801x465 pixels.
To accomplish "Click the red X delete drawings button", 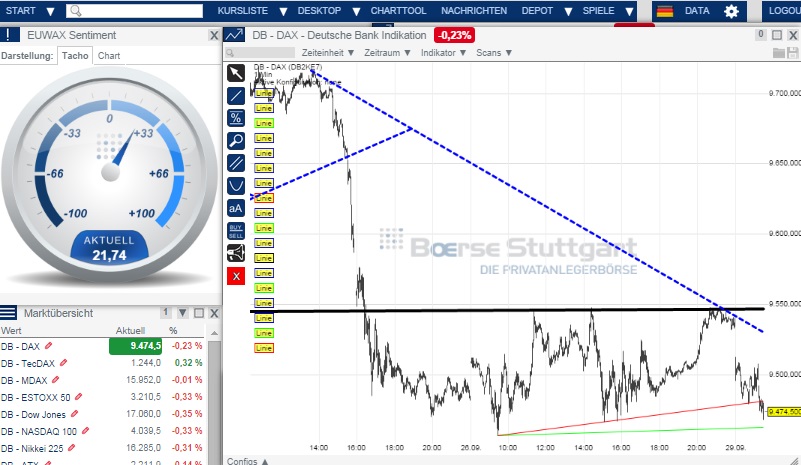I will pos(235,276).
